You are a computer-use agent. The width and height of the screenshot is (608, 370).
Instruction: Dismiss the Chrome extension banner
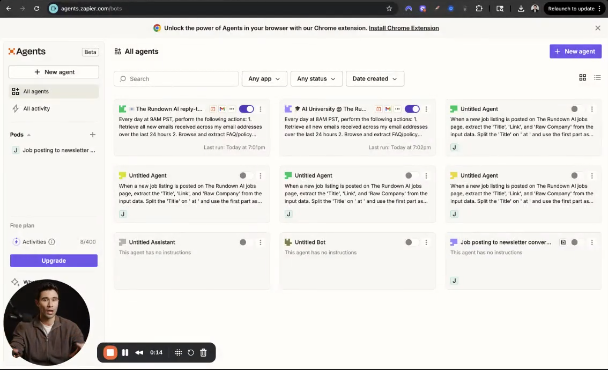(x=598, y=28)
